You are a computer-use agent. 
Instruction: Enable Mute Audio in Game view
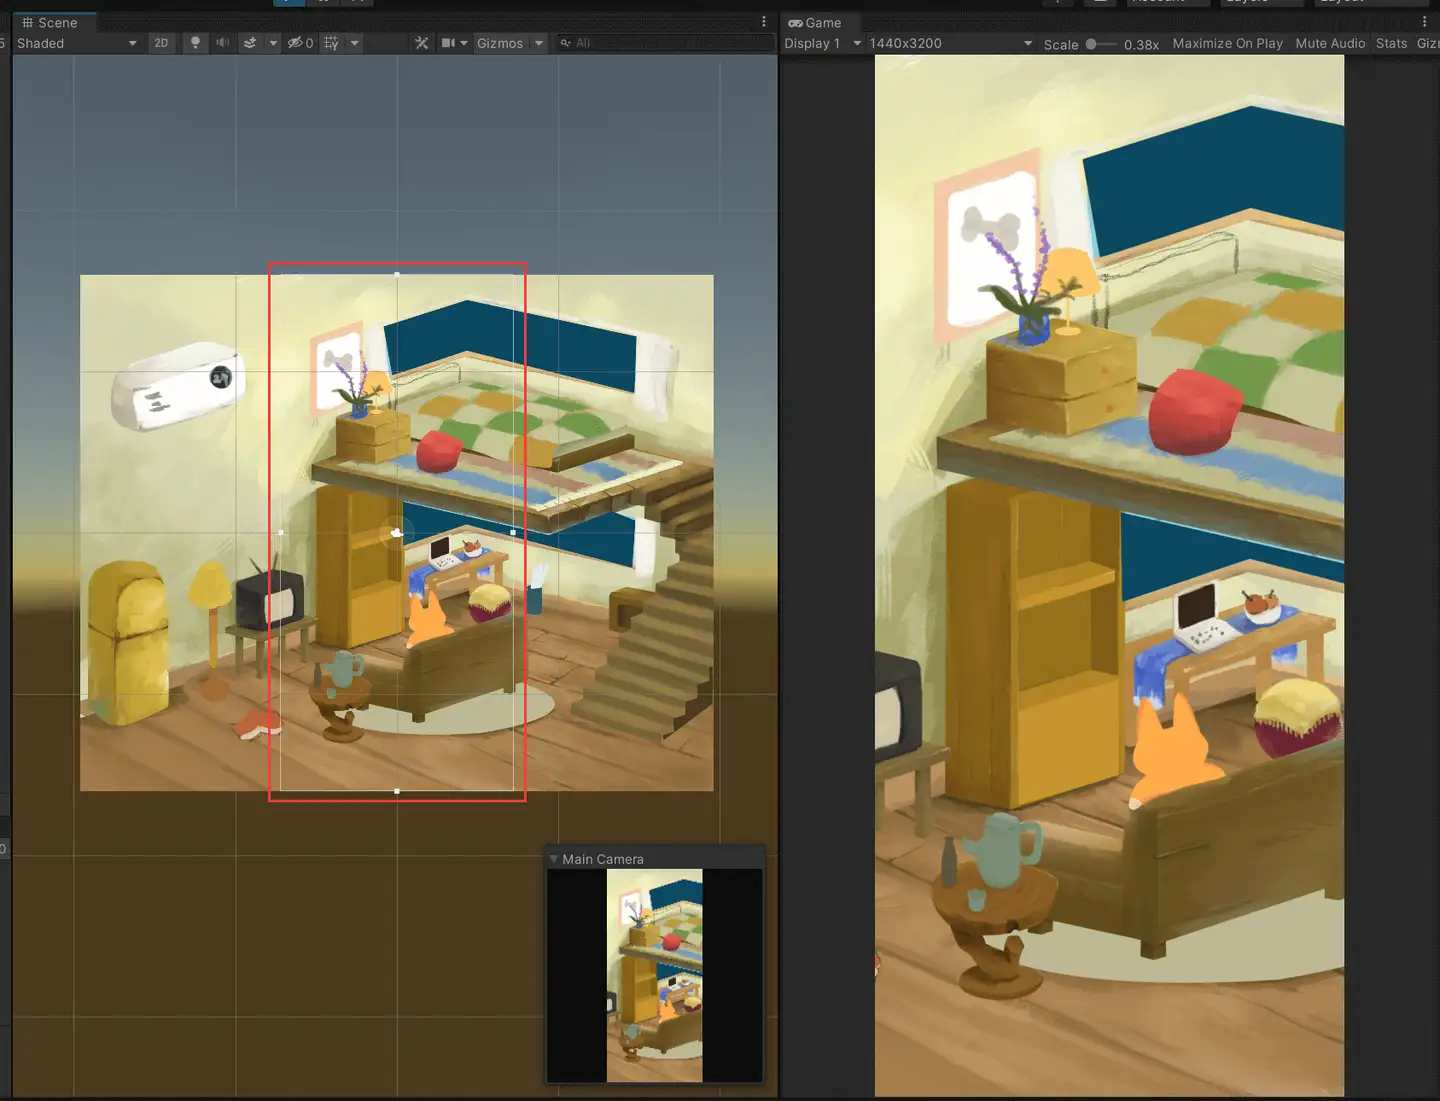tap(1330, 43)
